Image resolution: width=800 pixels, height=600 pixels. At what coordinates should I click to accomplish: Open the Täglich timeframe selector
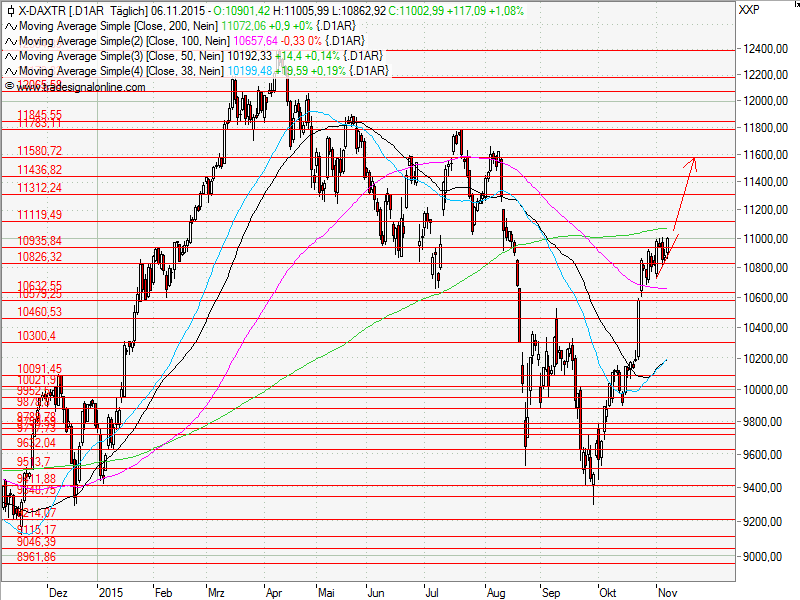tap(128, 9)
